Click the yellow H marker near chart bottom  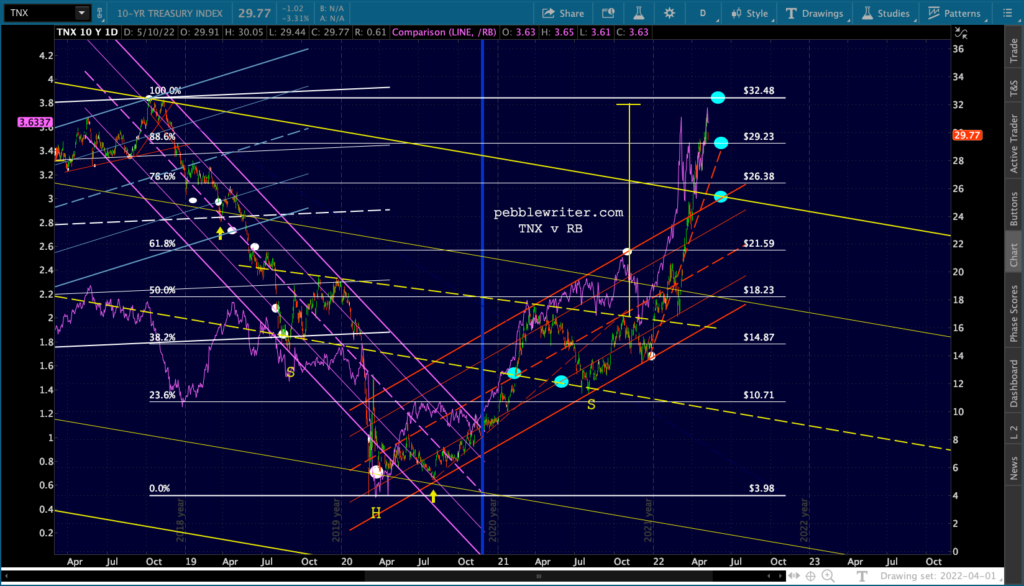[x=376, y=513]
